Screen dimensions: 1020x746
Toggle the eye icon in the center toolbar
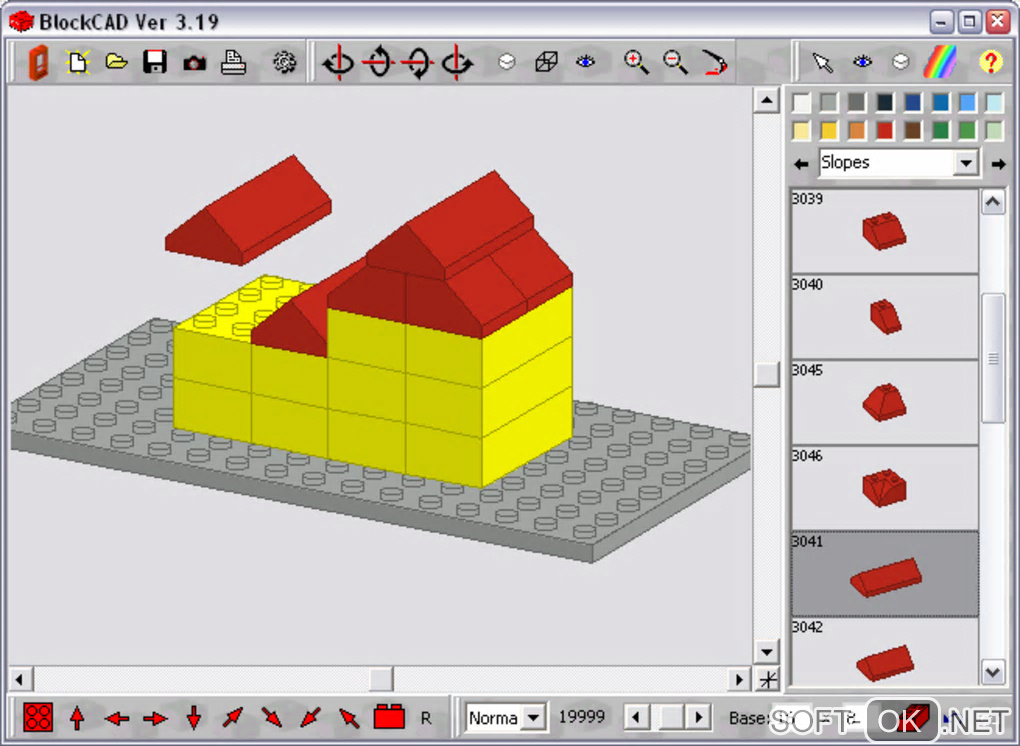(x=585, y=62)
